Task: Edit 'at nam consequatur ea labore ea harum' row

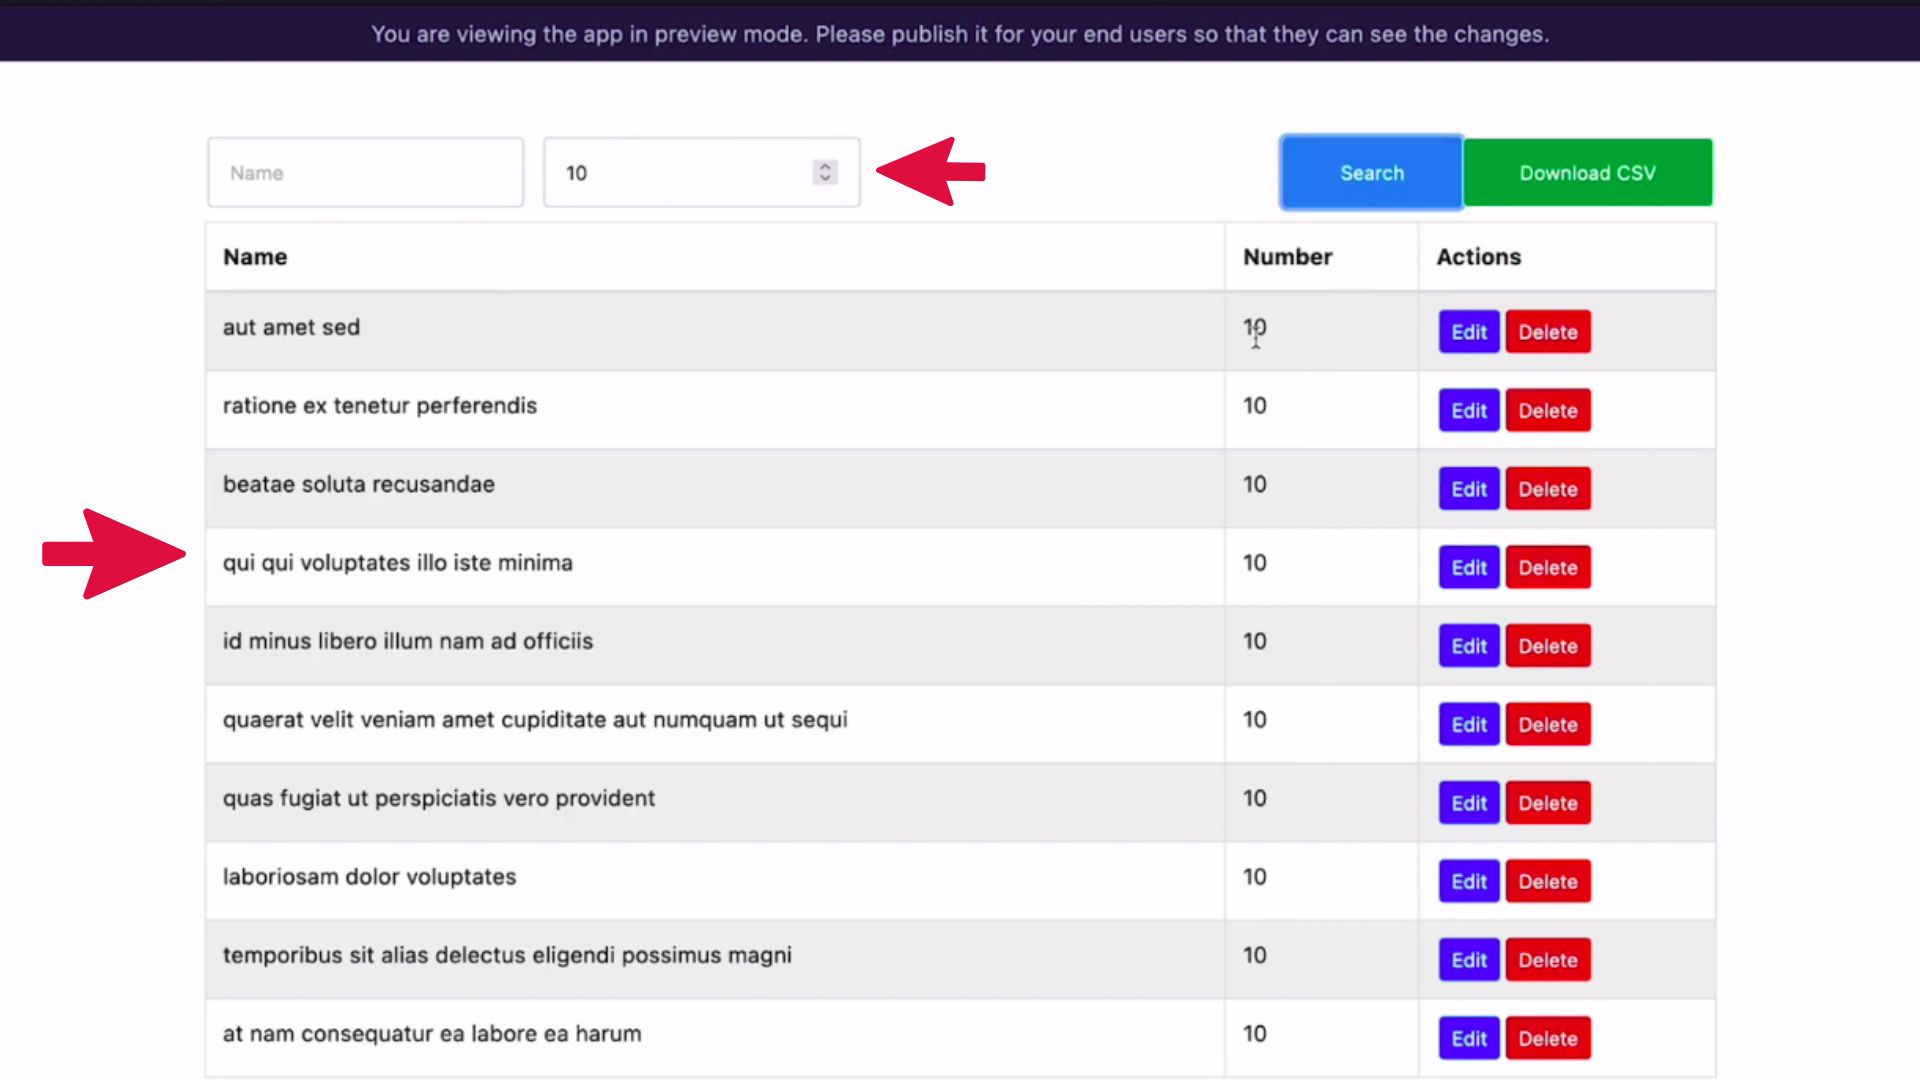Action: [1469, 1038]
